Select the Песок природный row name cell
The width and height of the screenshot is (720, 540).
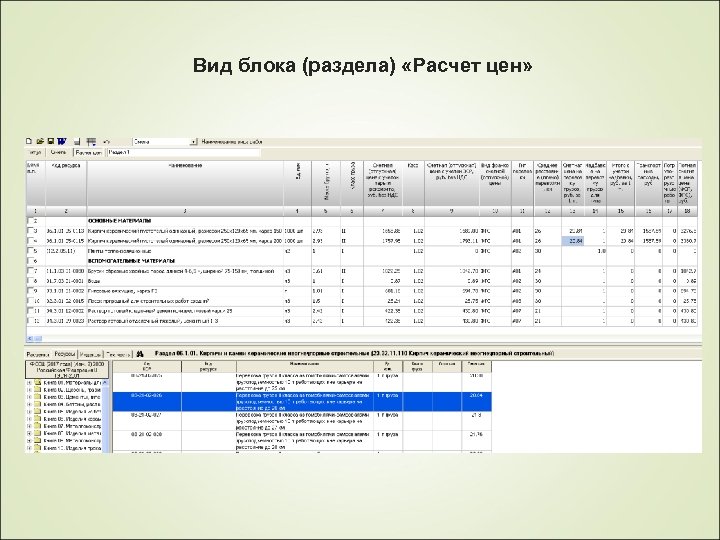[185, 301]
